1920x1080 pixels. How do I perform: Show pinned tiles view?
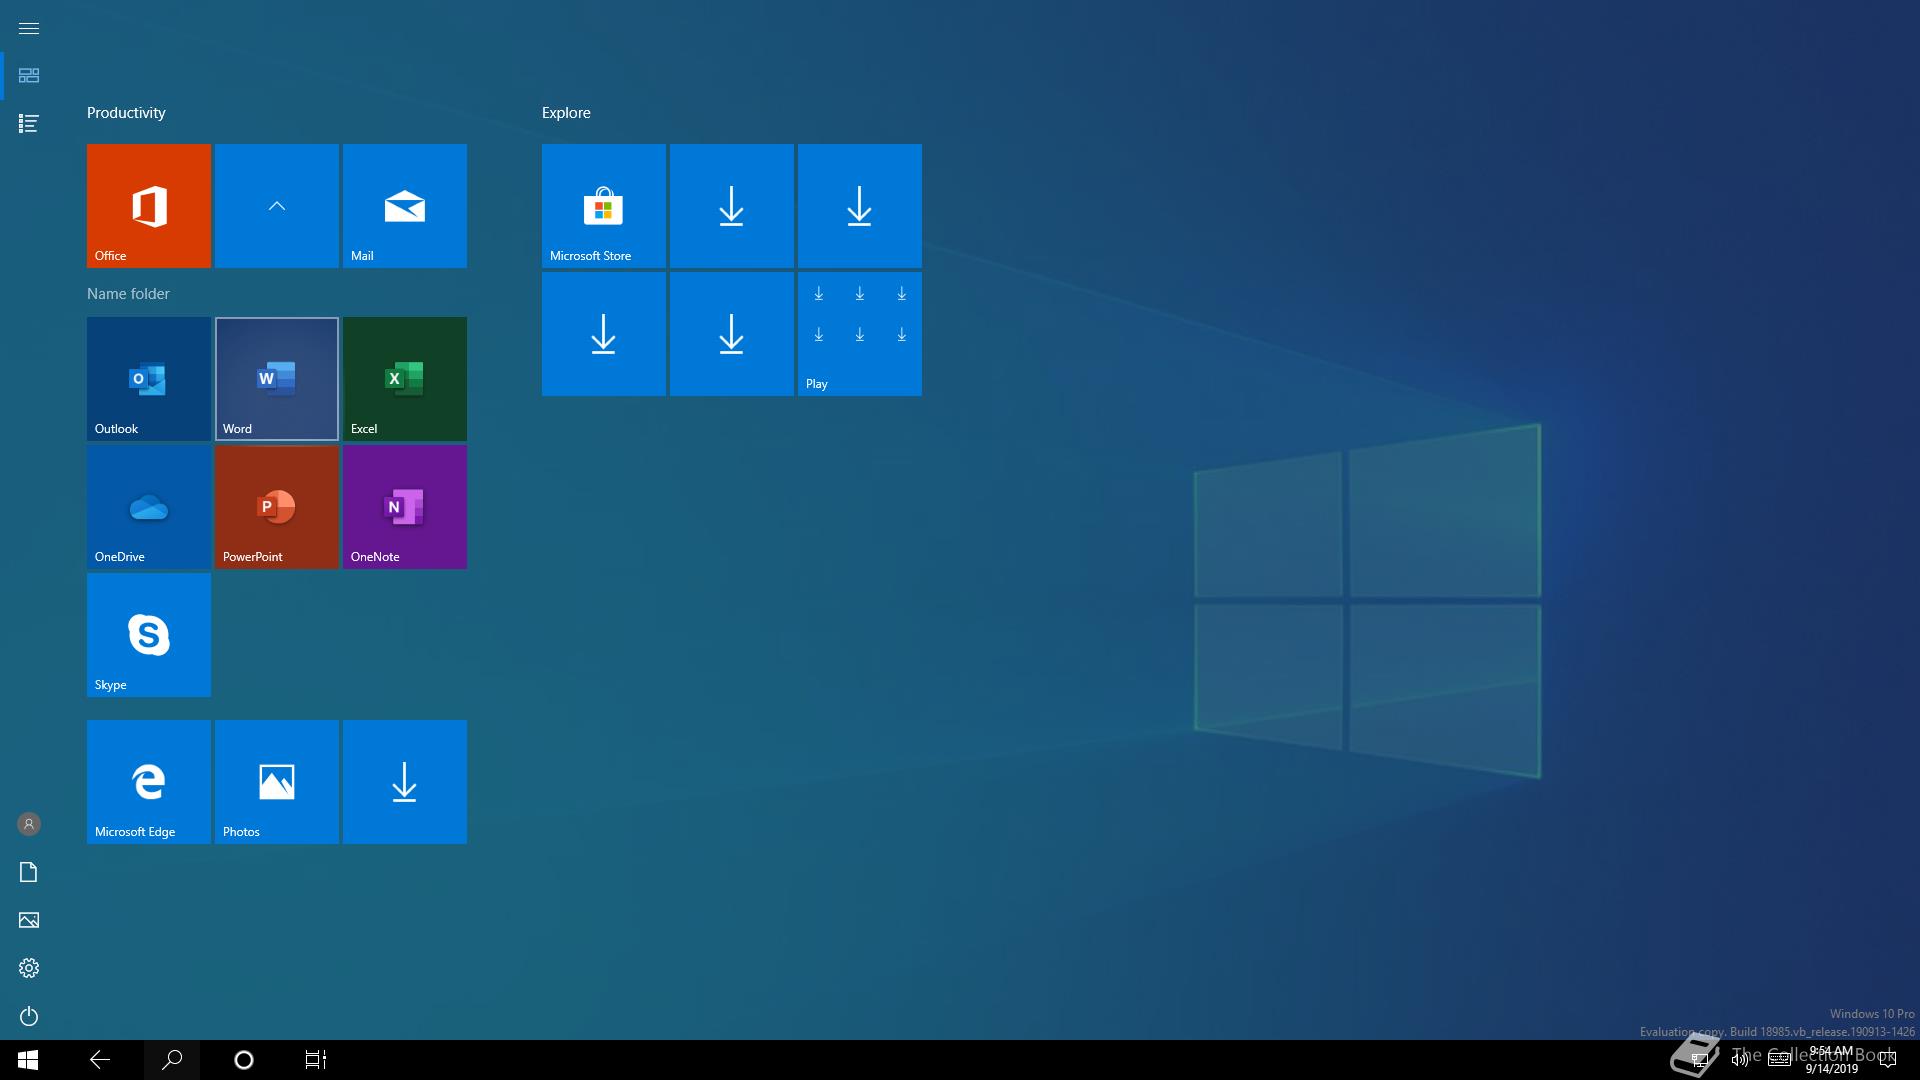click(29, 76)
